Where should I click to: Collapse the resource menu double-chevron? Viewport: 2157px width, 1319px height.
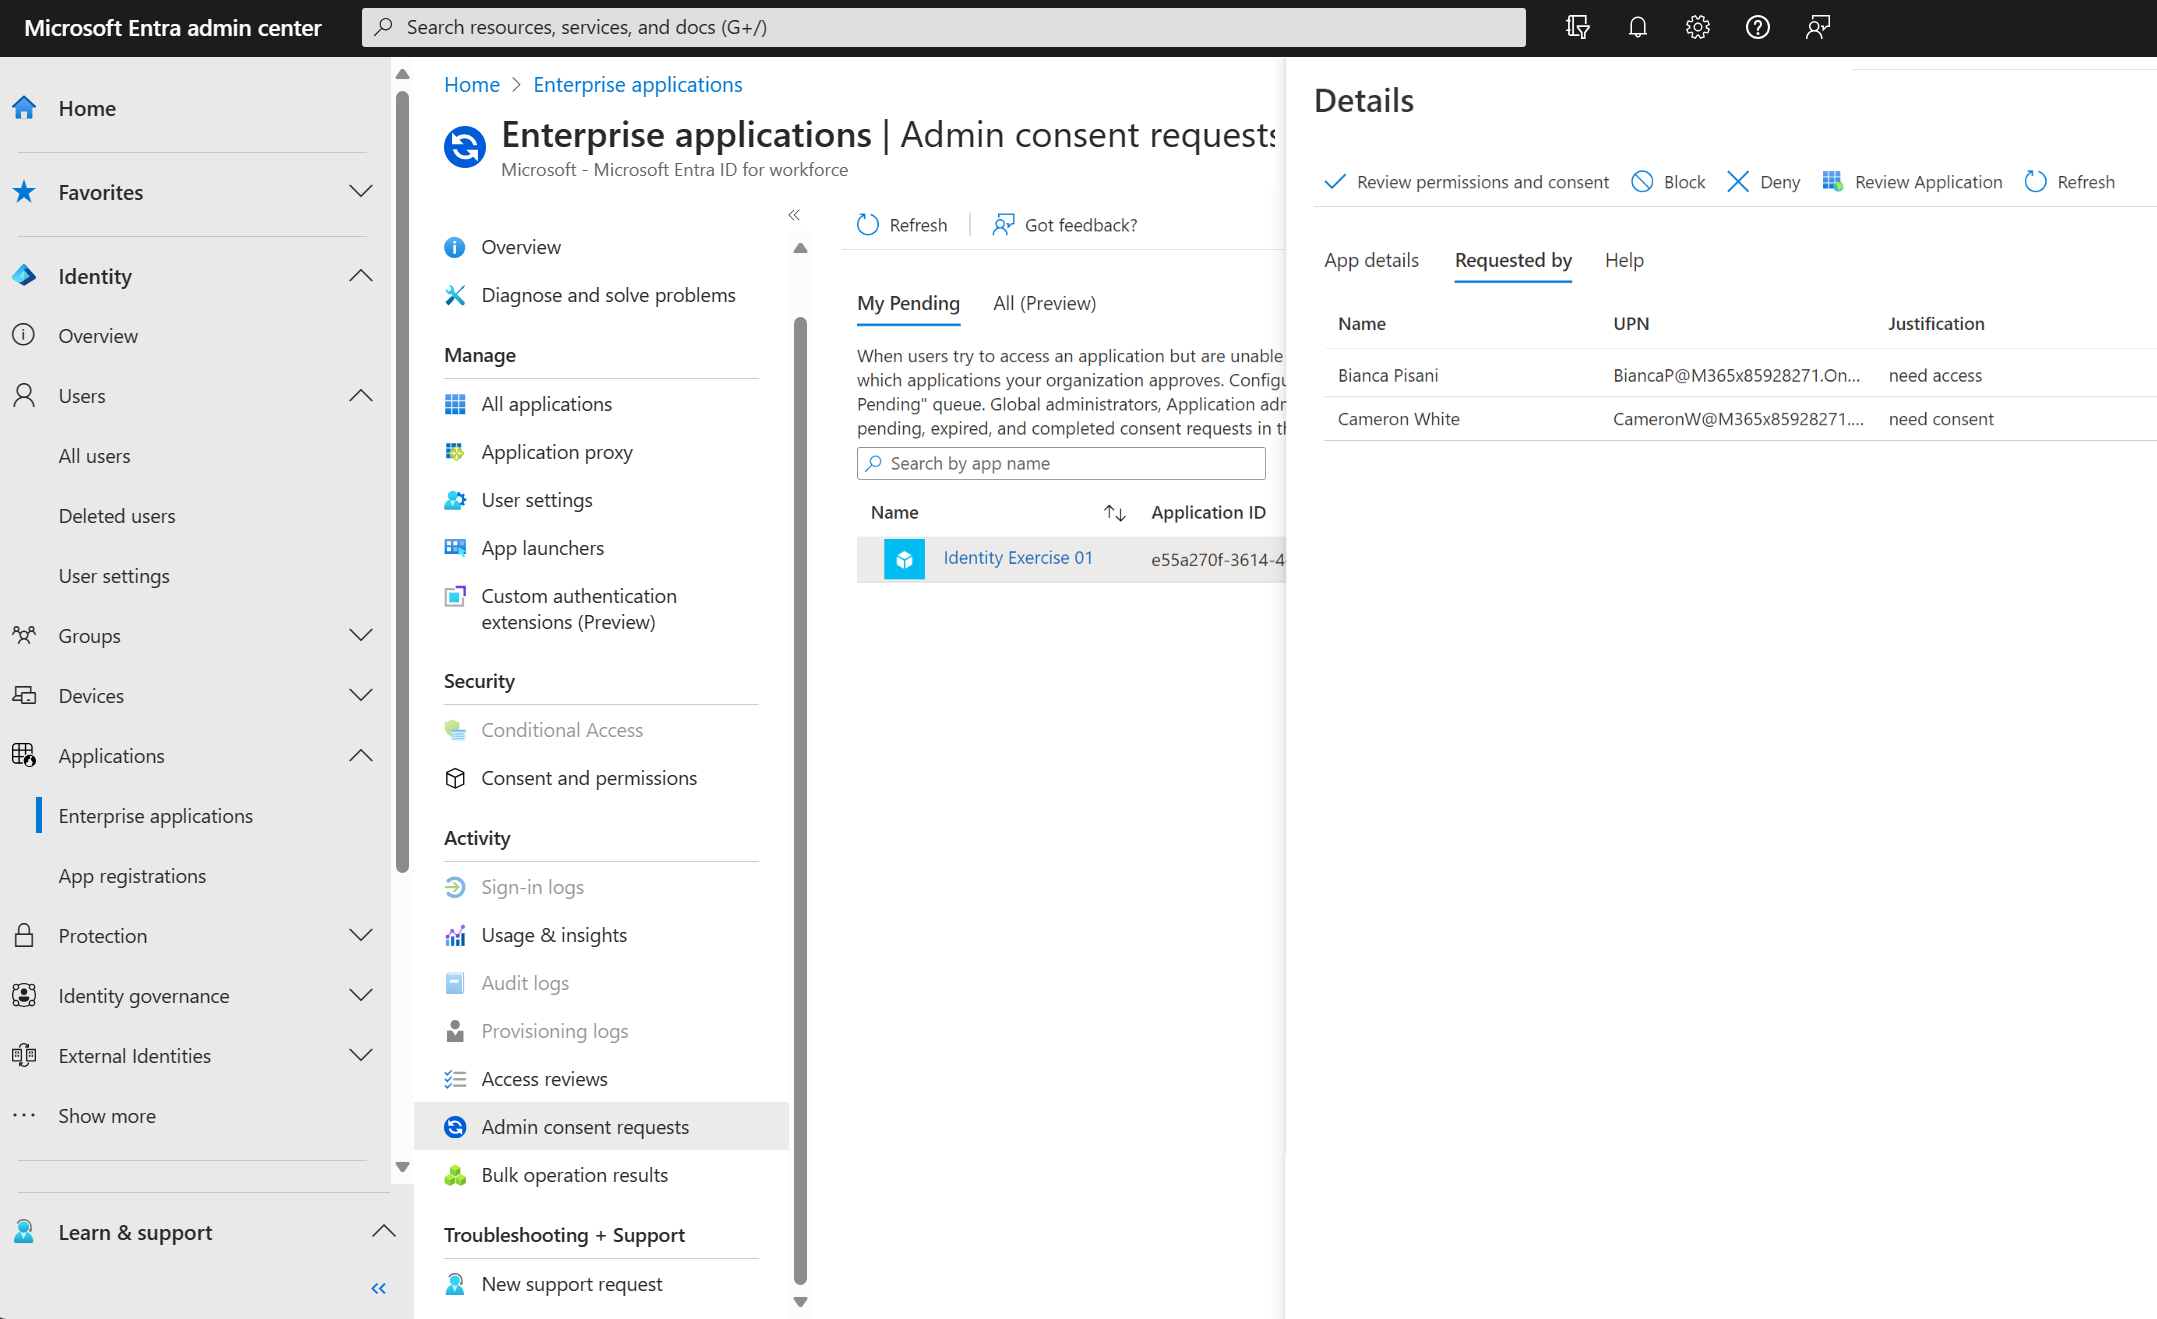[794, 215]
